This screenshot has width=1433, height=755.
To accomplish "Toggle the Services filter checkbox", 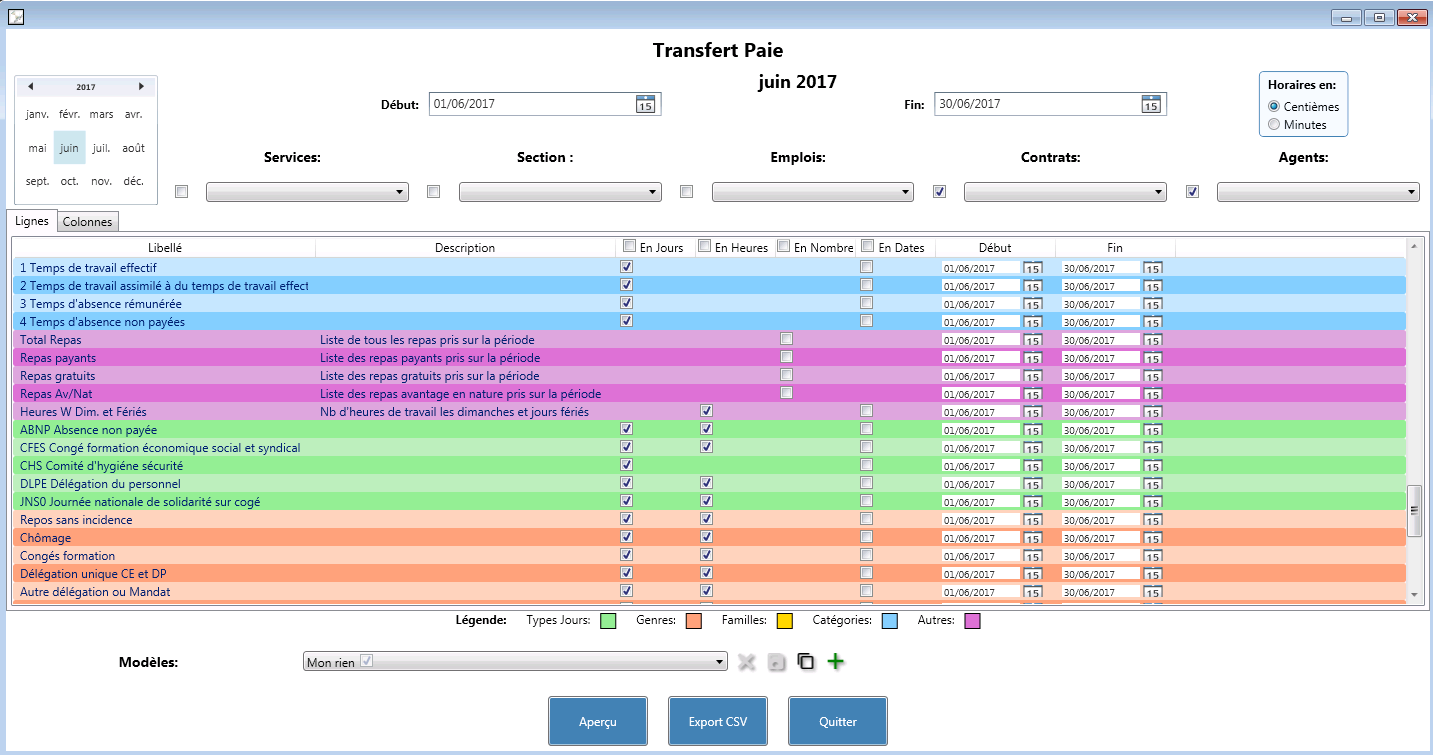I will coord(181,192).
